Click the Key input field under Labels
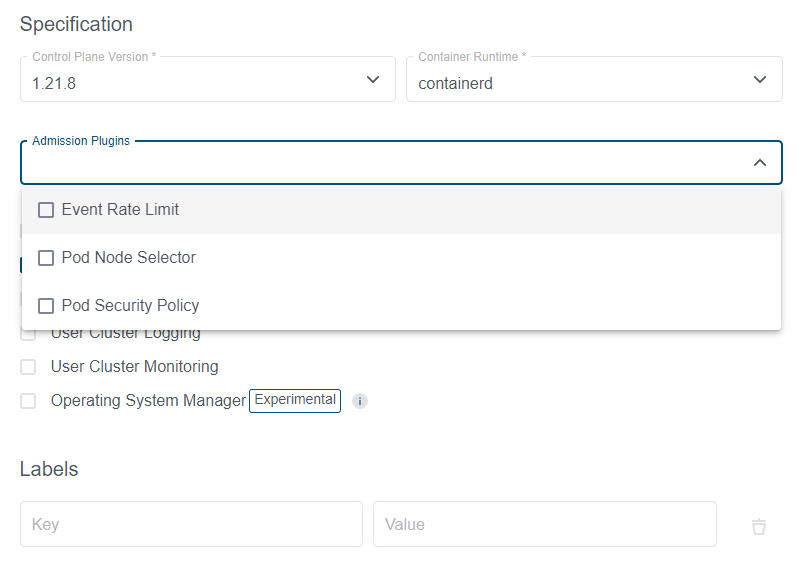Viewport: 805px width, 576px height. [x=190, y=524]
